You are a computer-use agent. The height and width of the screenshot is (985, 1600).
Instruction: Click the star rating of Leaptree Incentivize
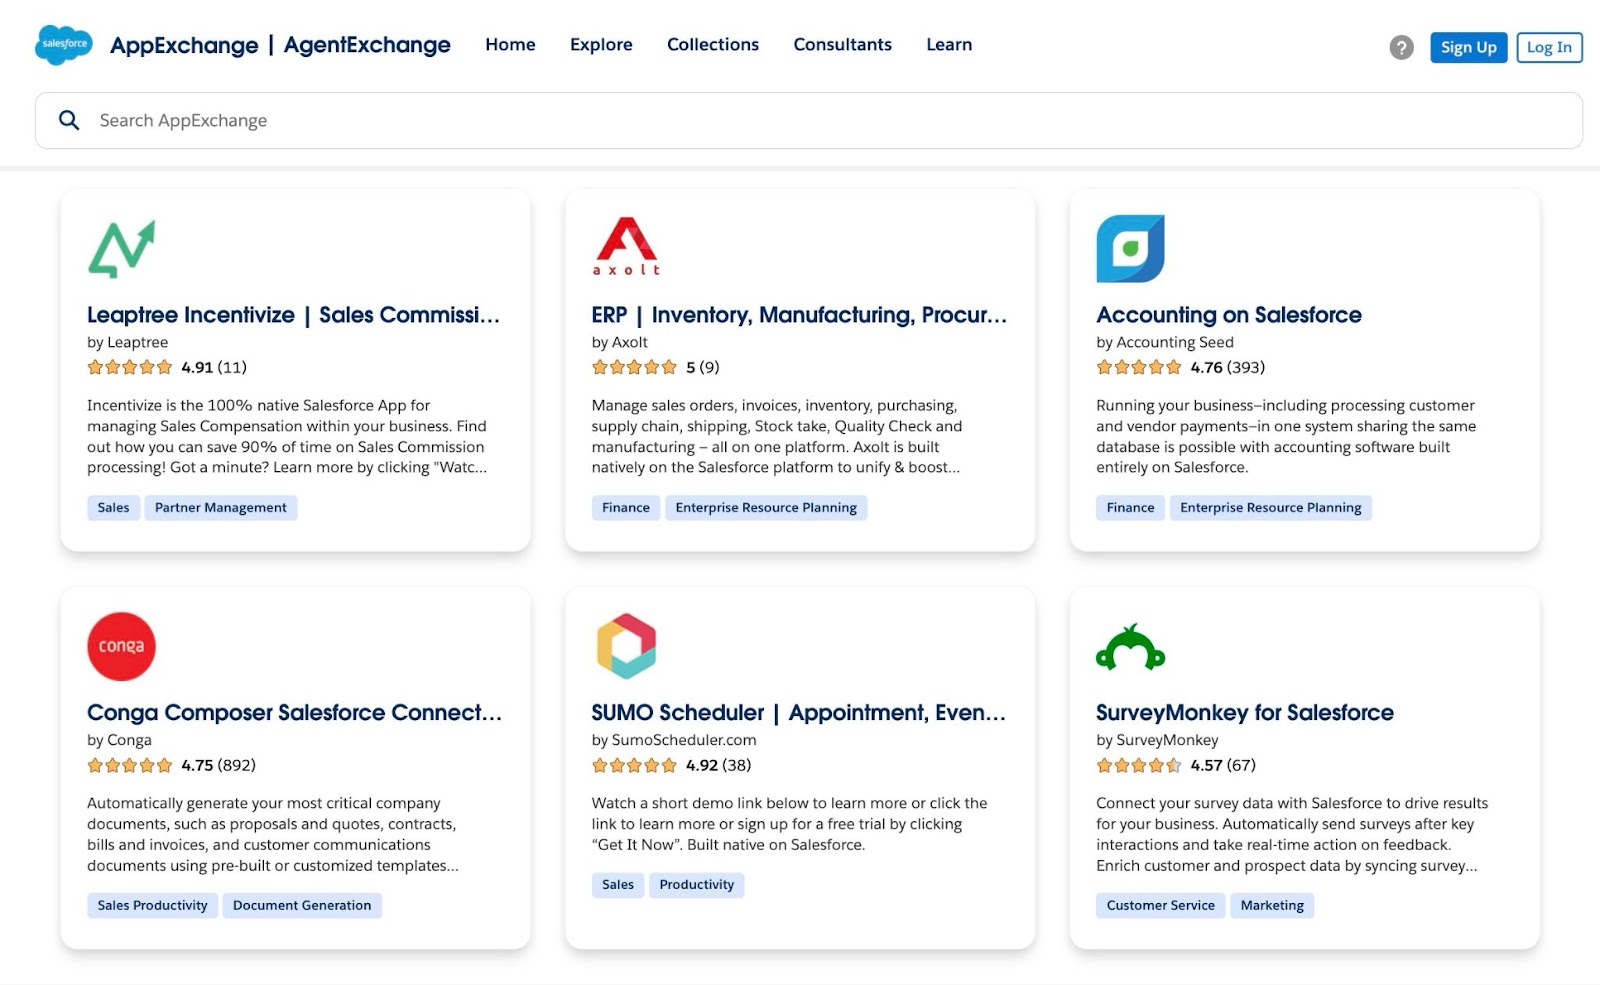click(130, 367)
